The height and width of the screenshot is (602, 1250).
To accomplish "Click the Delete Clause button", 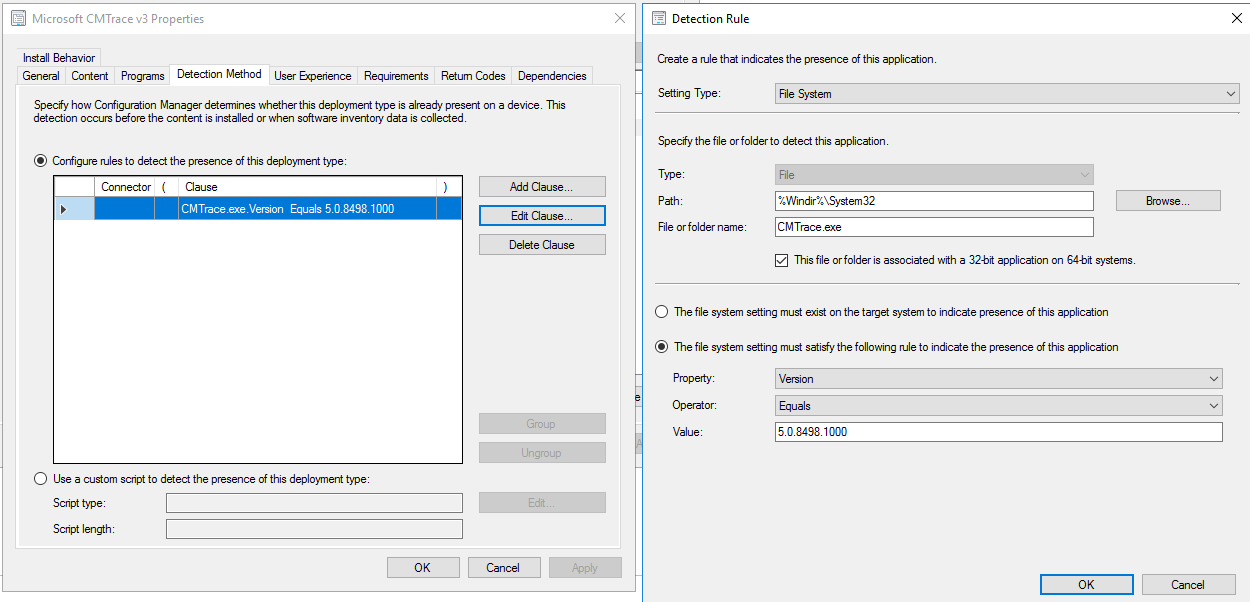I will pos(542,245).
